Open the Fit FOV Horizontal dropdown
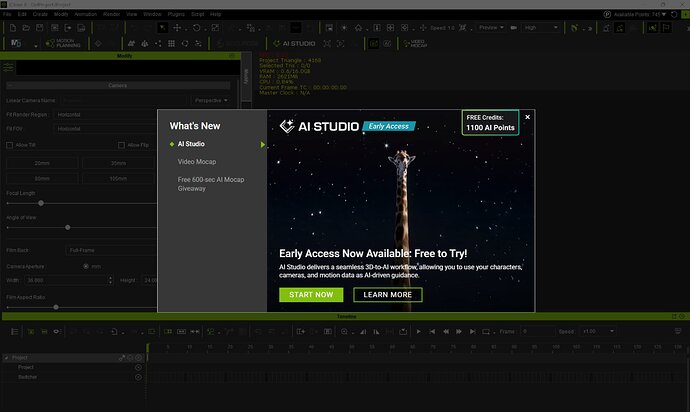This screenshot has height=412, width=690. 106,129
